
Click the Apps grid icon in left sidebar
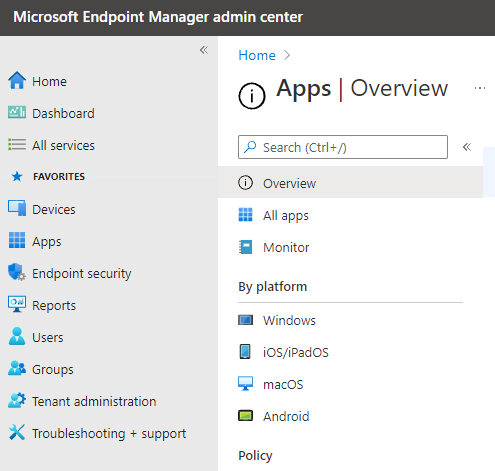pos(17,240)
